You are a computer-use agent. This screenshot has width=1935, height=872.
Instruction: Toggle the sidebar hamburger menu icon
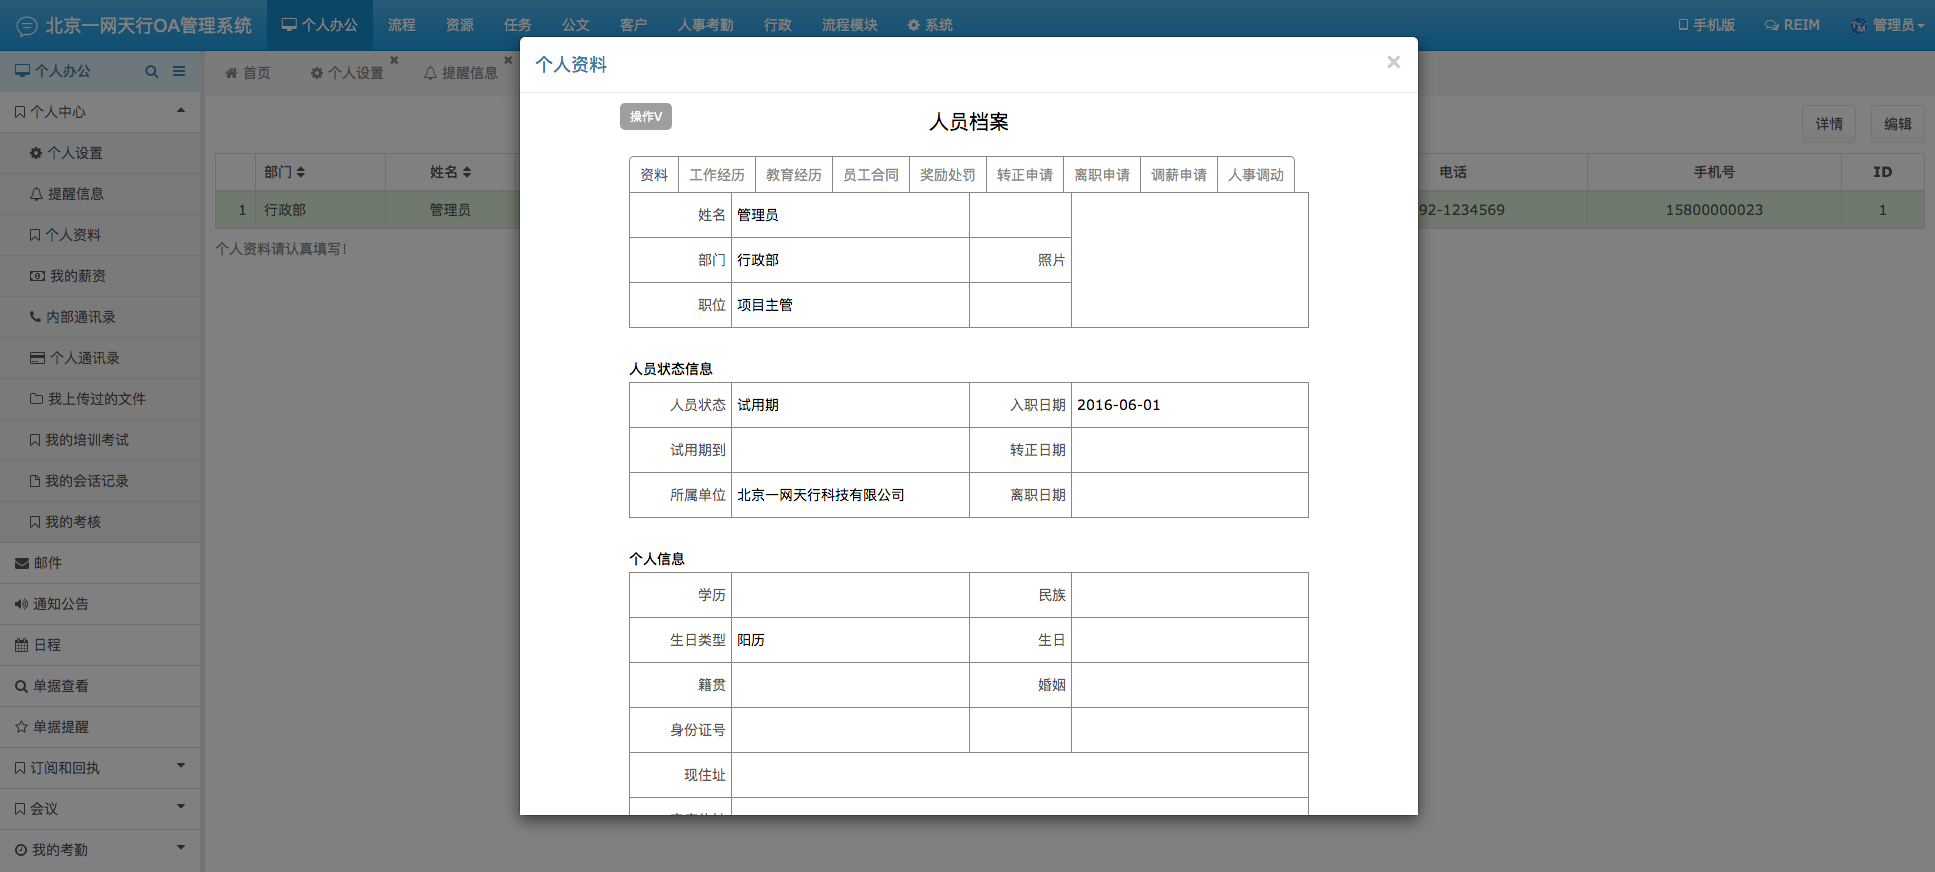click(179, 71)
